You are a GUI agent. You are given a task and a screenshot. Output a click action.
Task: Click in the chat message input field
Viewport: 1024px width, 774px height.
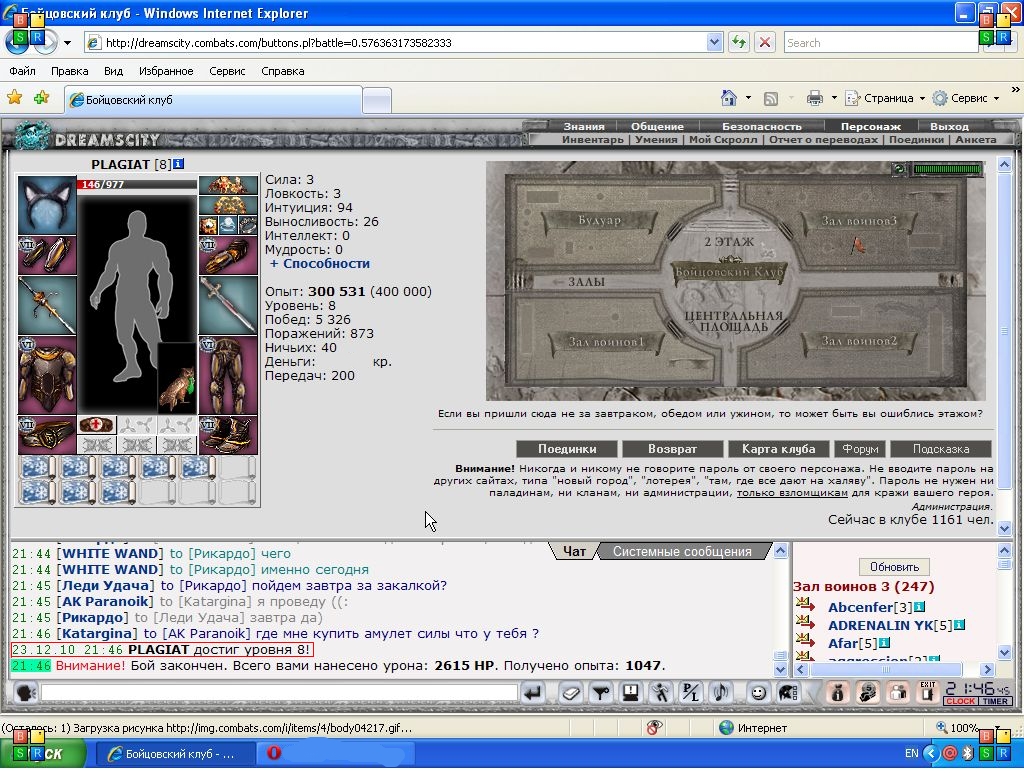[x=279, y=692]
